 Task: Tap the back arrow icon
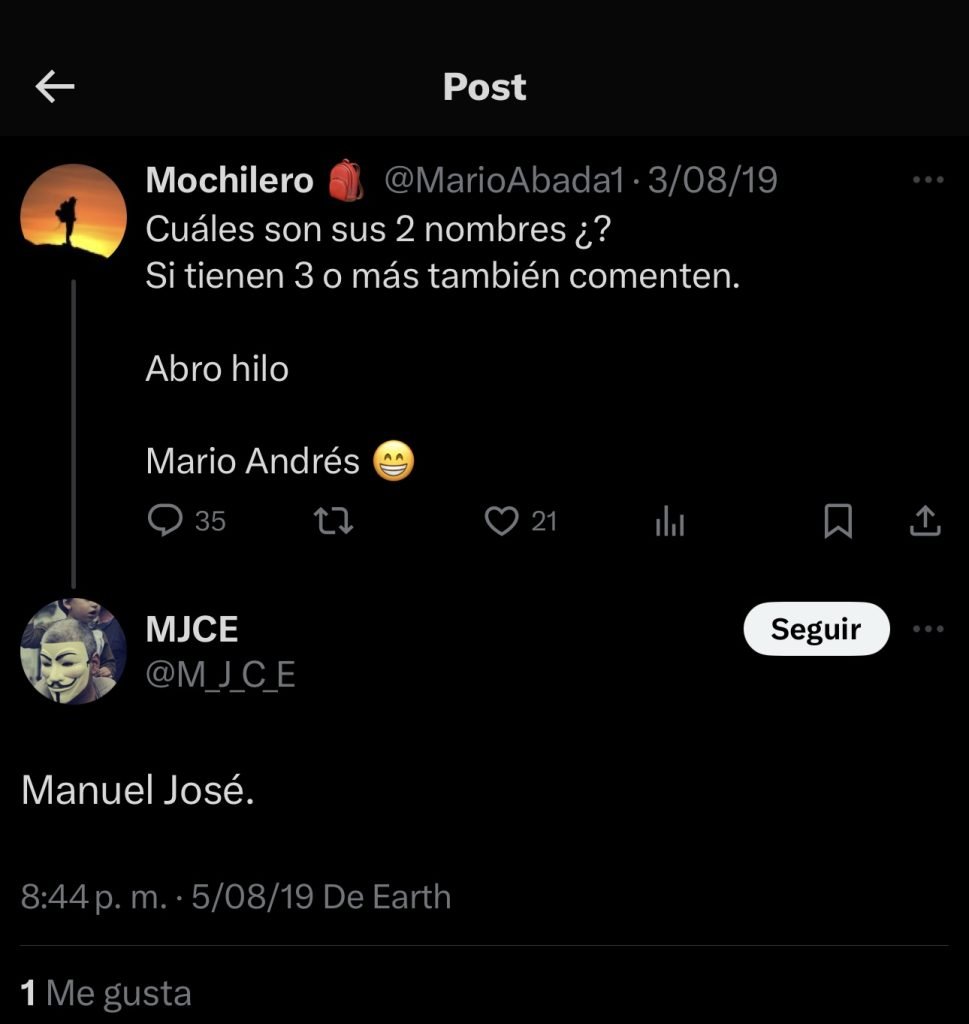(55, 88)
